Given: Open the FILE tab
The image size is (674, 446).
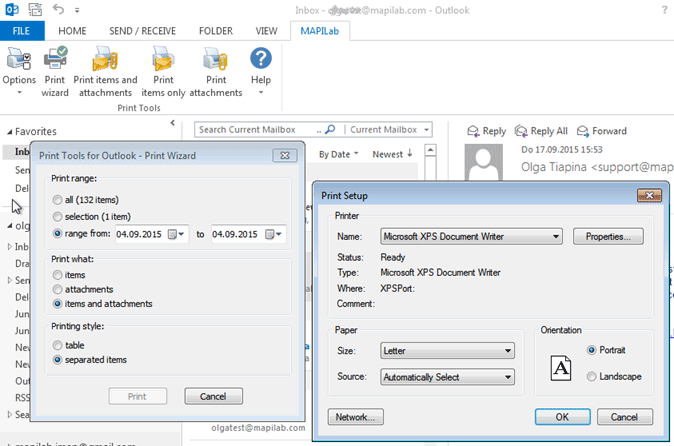Looking at the screenshot, I should click(21, 31).
